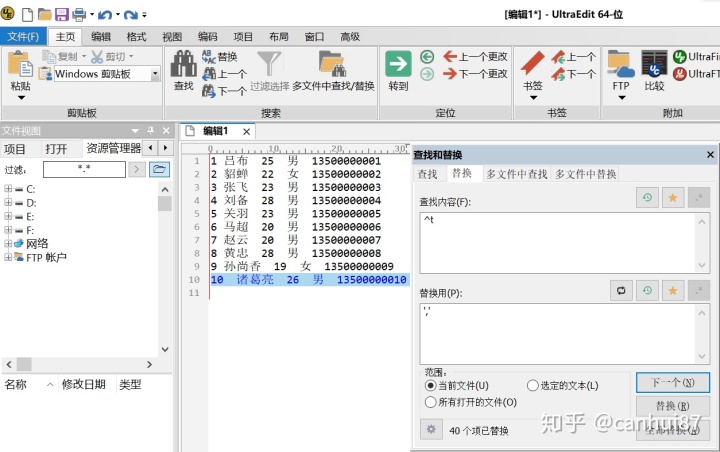Click the 过滤选择 funnel icon
Image resolution: width=720 pixels, height=452 pixels.
pyautogui.click(x=269, y=64)
